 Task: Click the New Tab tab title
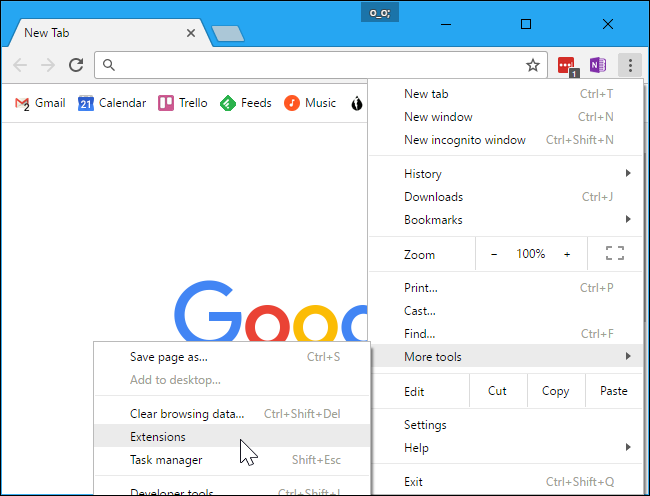pyautogui.click(x=46, y=33)
